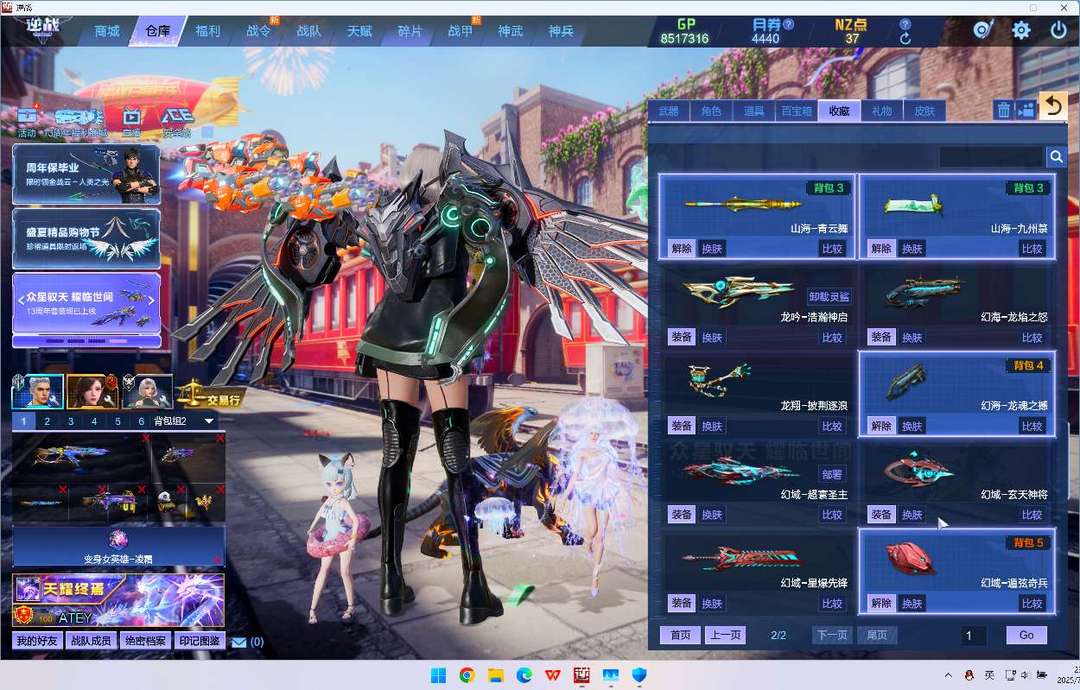The width and height of the screenshot is (1080, 690).
Task: Open the 战令 battle pass menu
Action: (258, 31)
